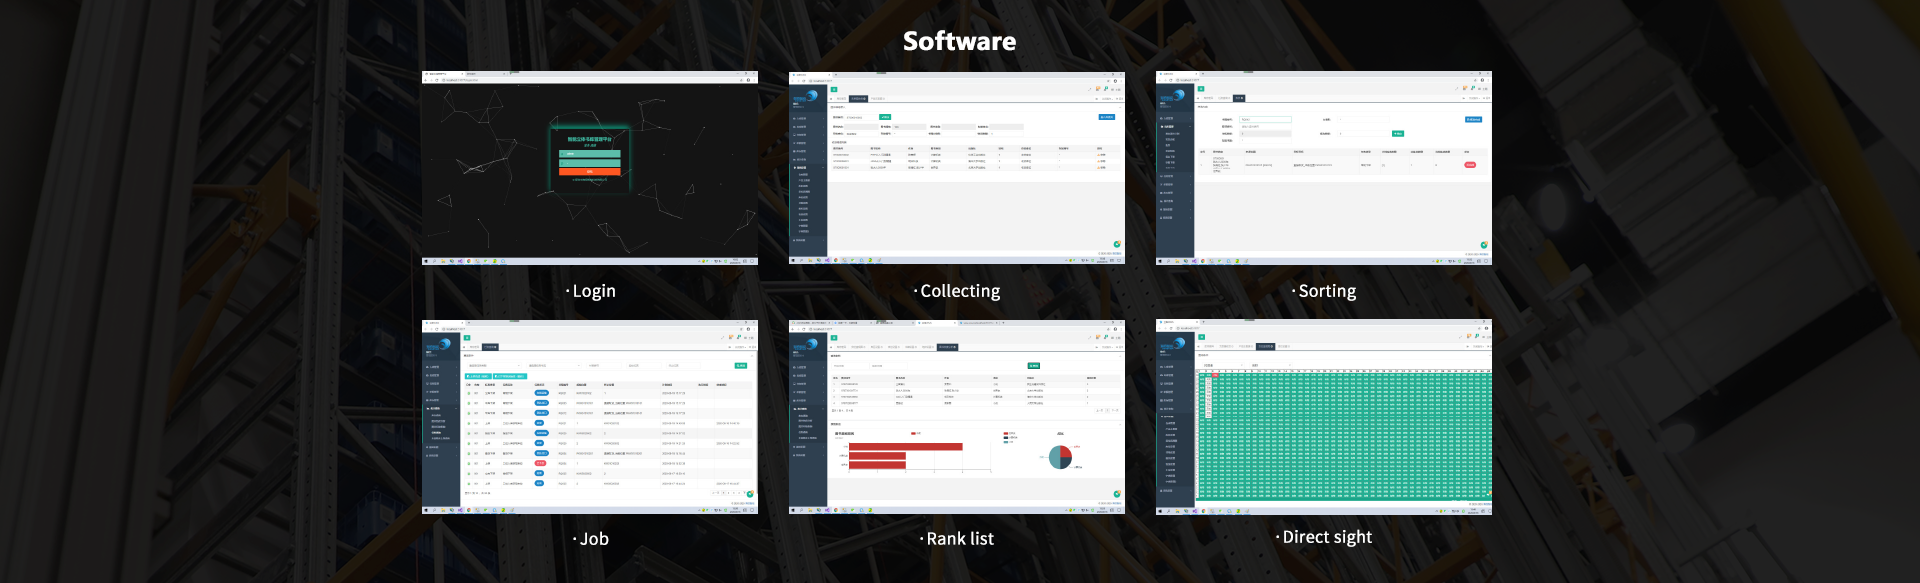
Task: Open the first filter dropdown in Job screenshot
Action: click(490, 366)
